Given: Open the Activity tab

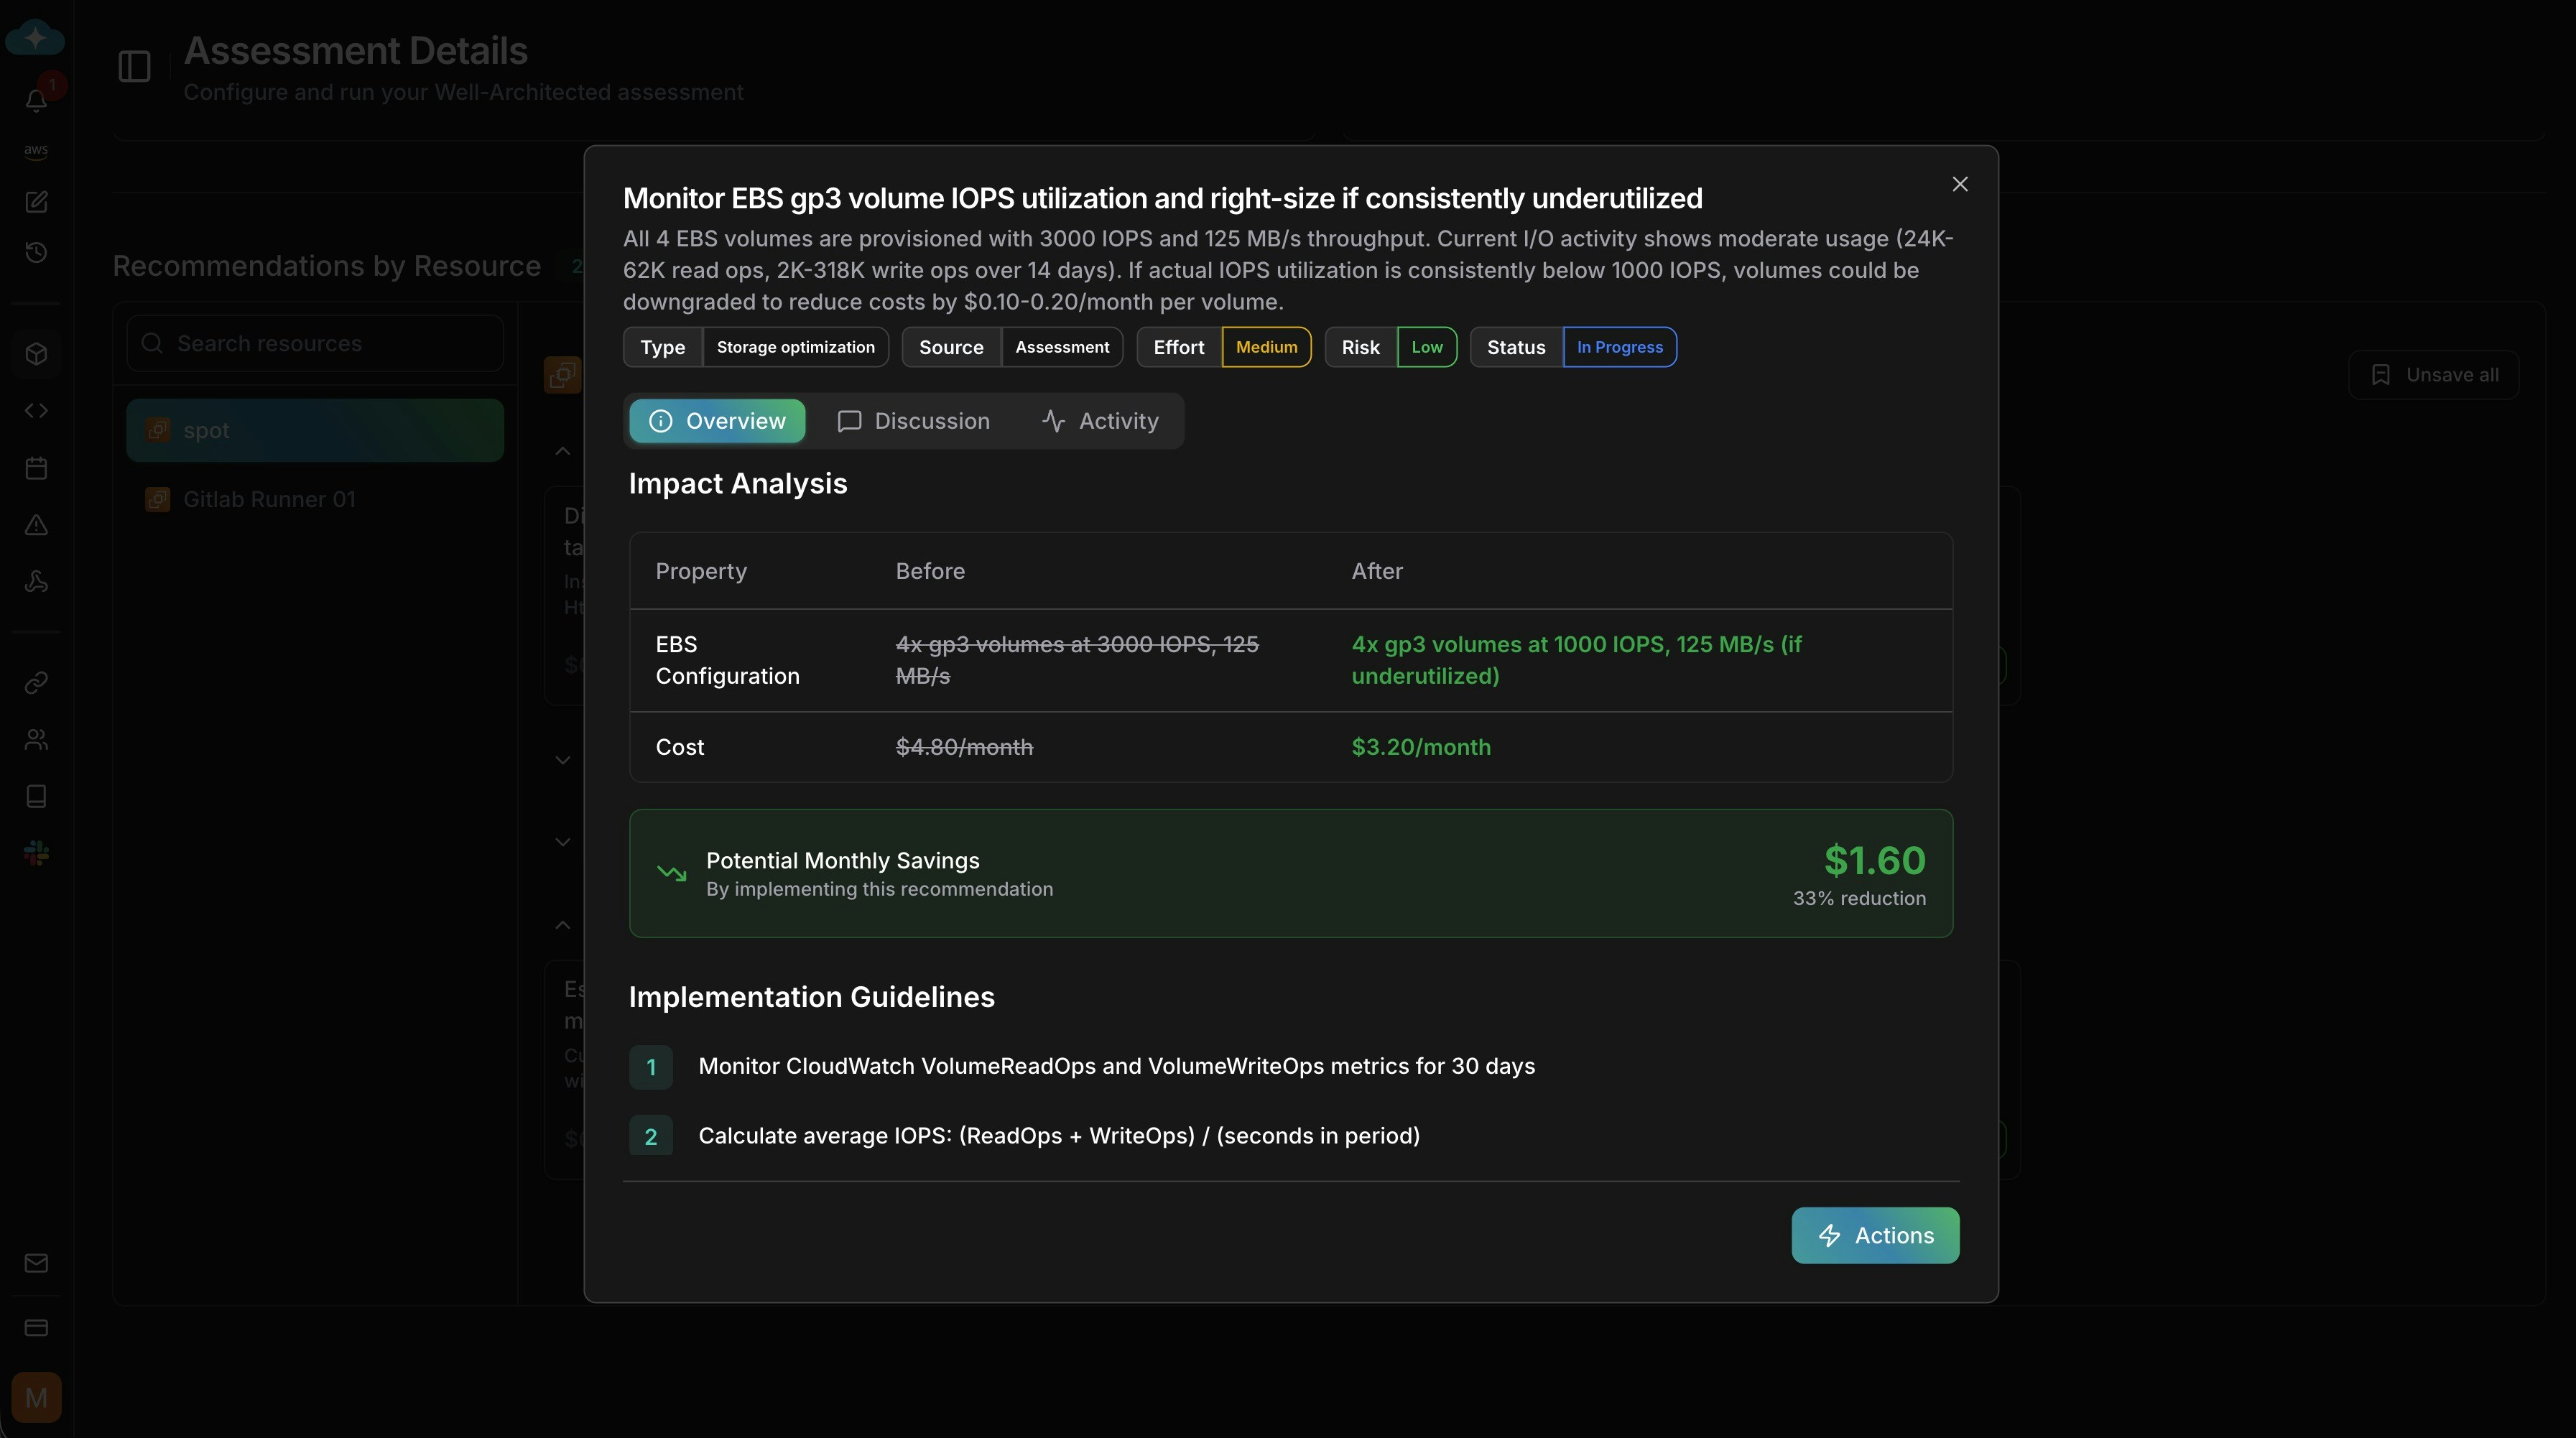Looking at the screenshot, I should (x=1098, y=420).
